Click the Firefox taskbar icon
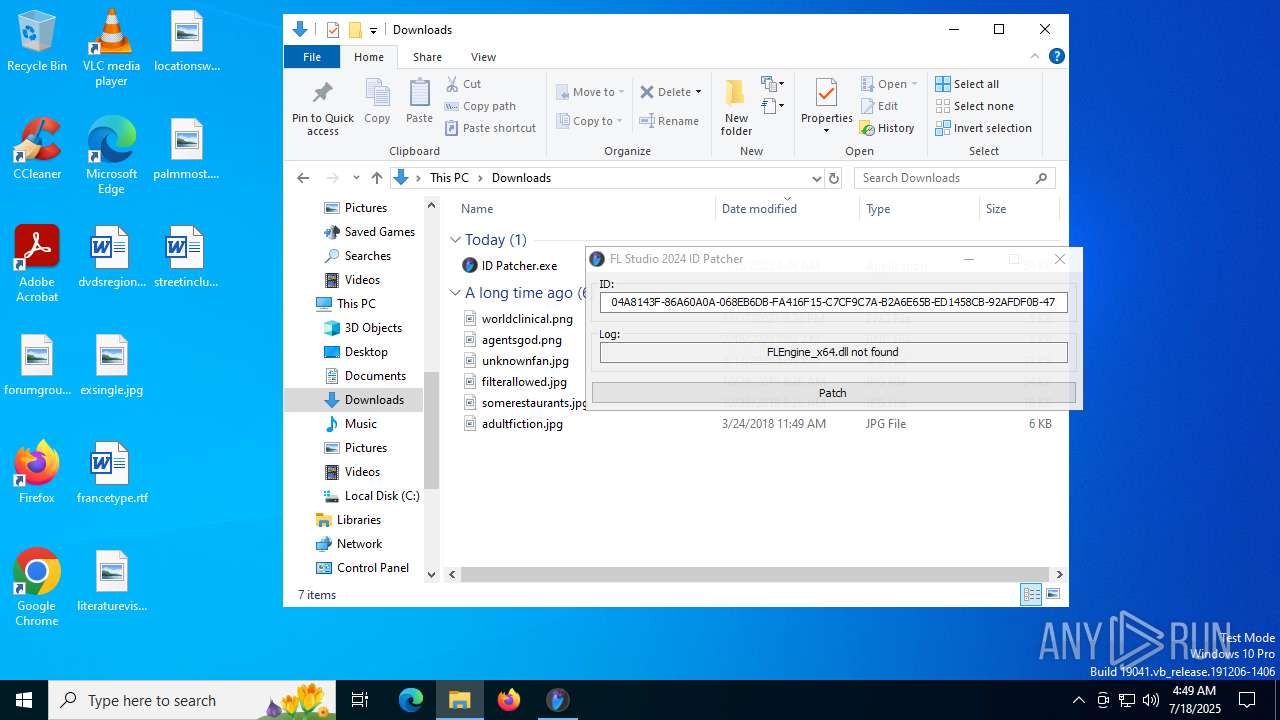Viewport: 1280px width, 720px height. pos(509,700)
